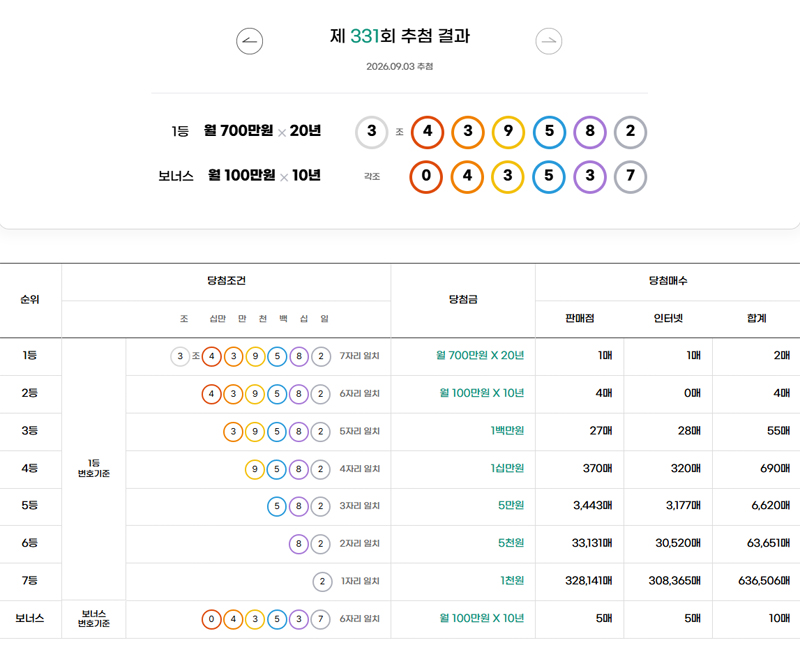
Task: Click the gray ball 7 in bonus numbers
Action: click(630, 177)
